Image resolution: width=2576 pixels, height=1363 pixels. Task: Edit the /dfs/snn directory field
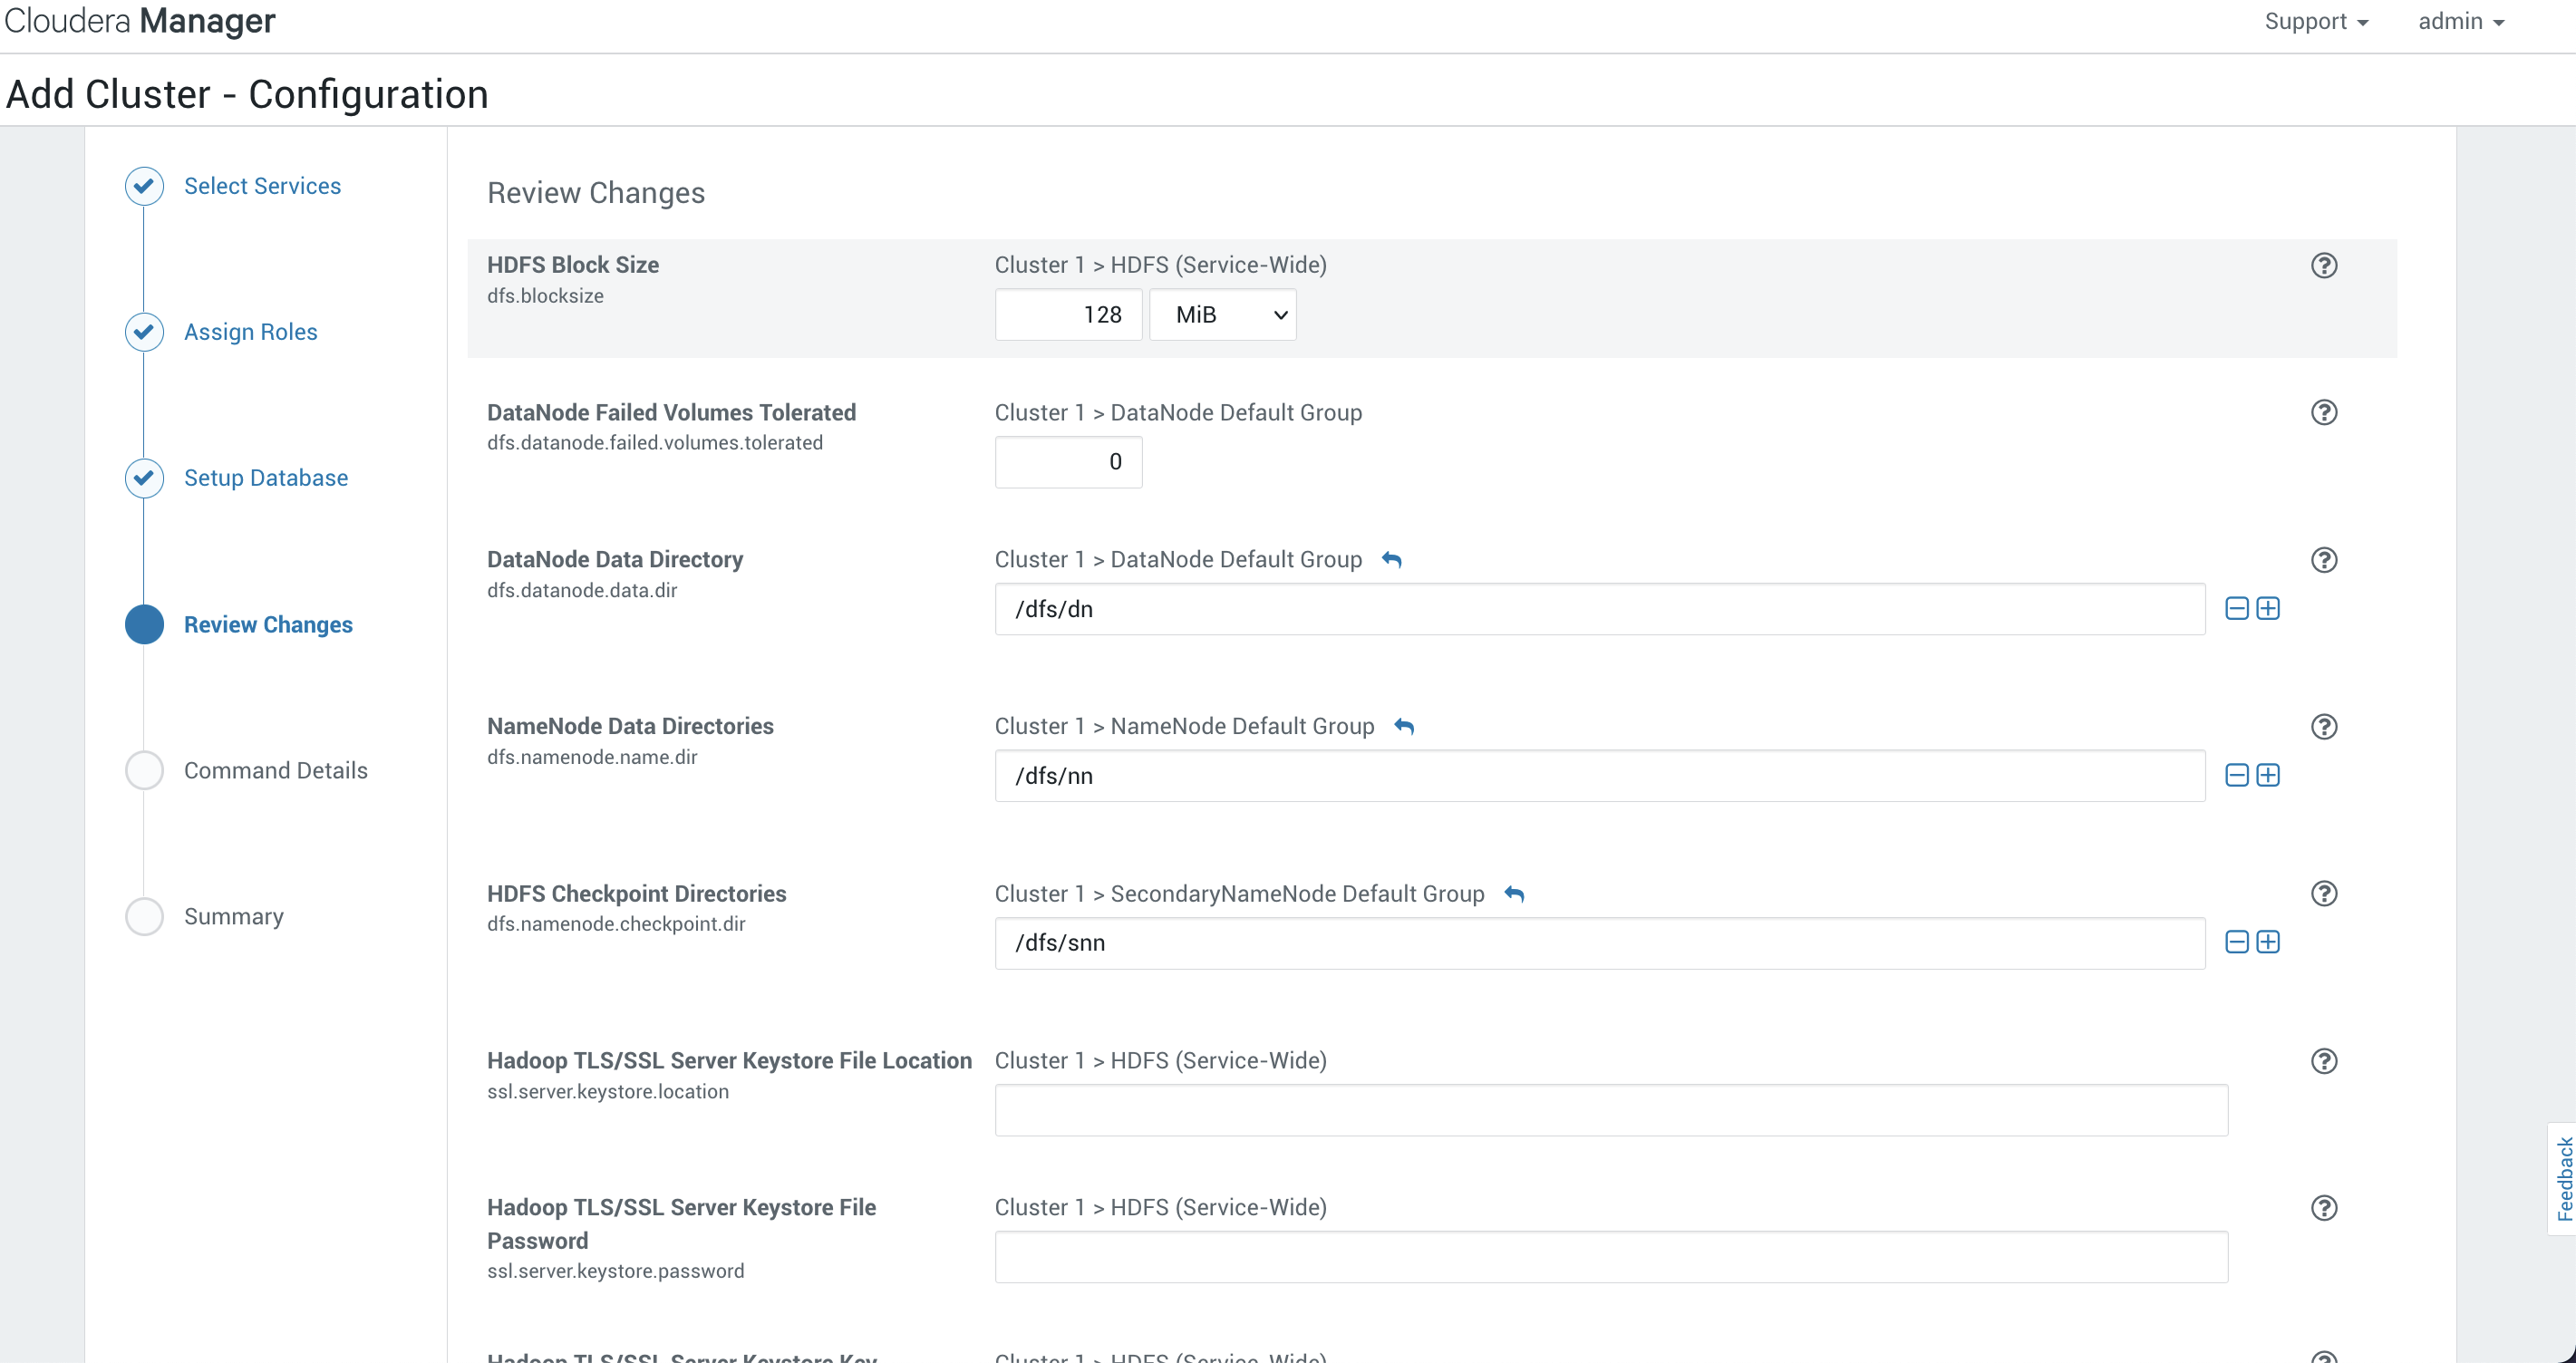click(x=1600, y=943)
